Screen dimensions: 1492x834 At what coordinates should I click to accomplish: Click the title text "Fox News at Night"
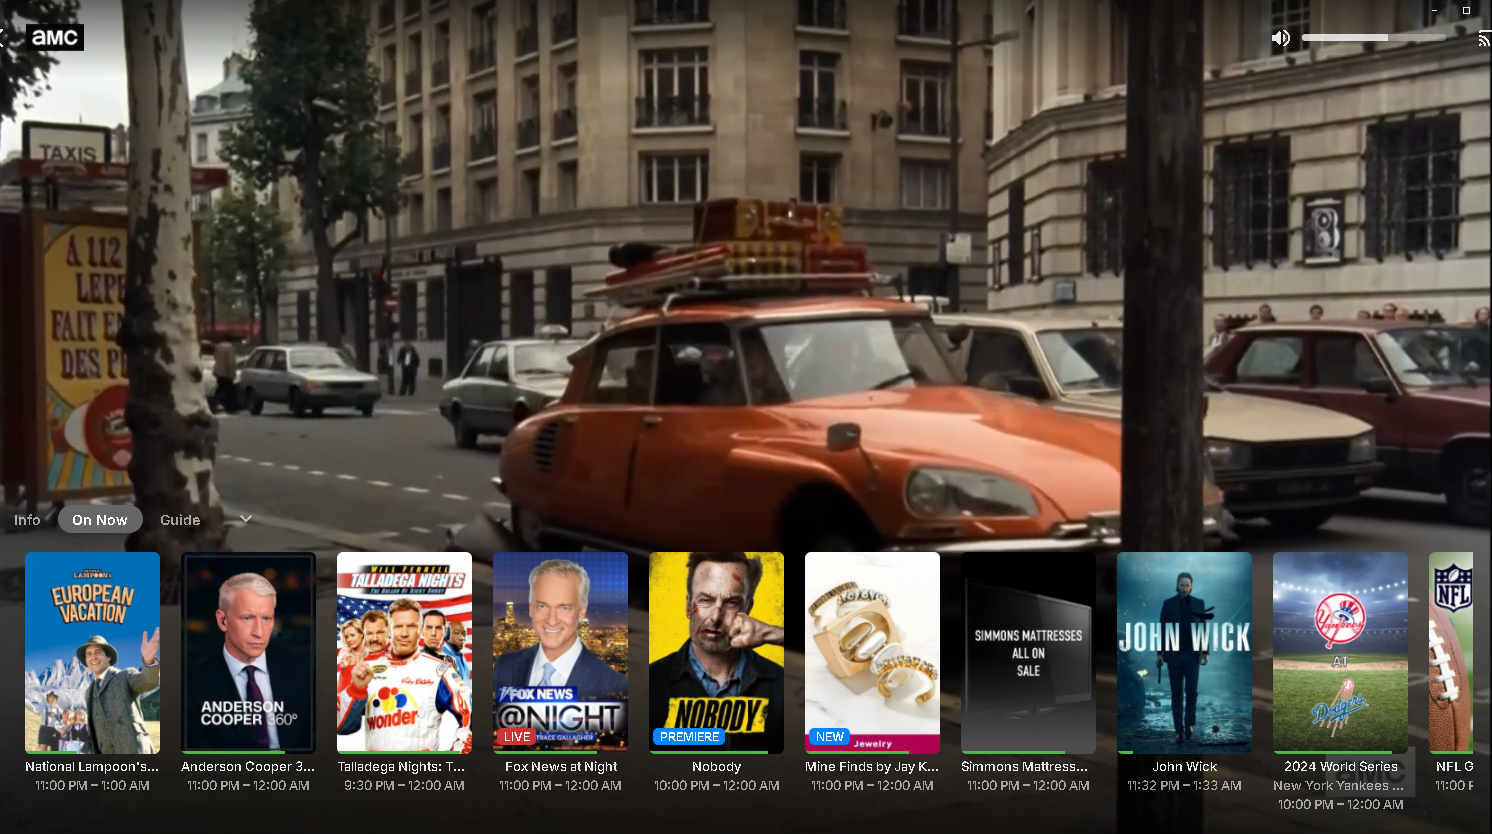pos(561,767)
